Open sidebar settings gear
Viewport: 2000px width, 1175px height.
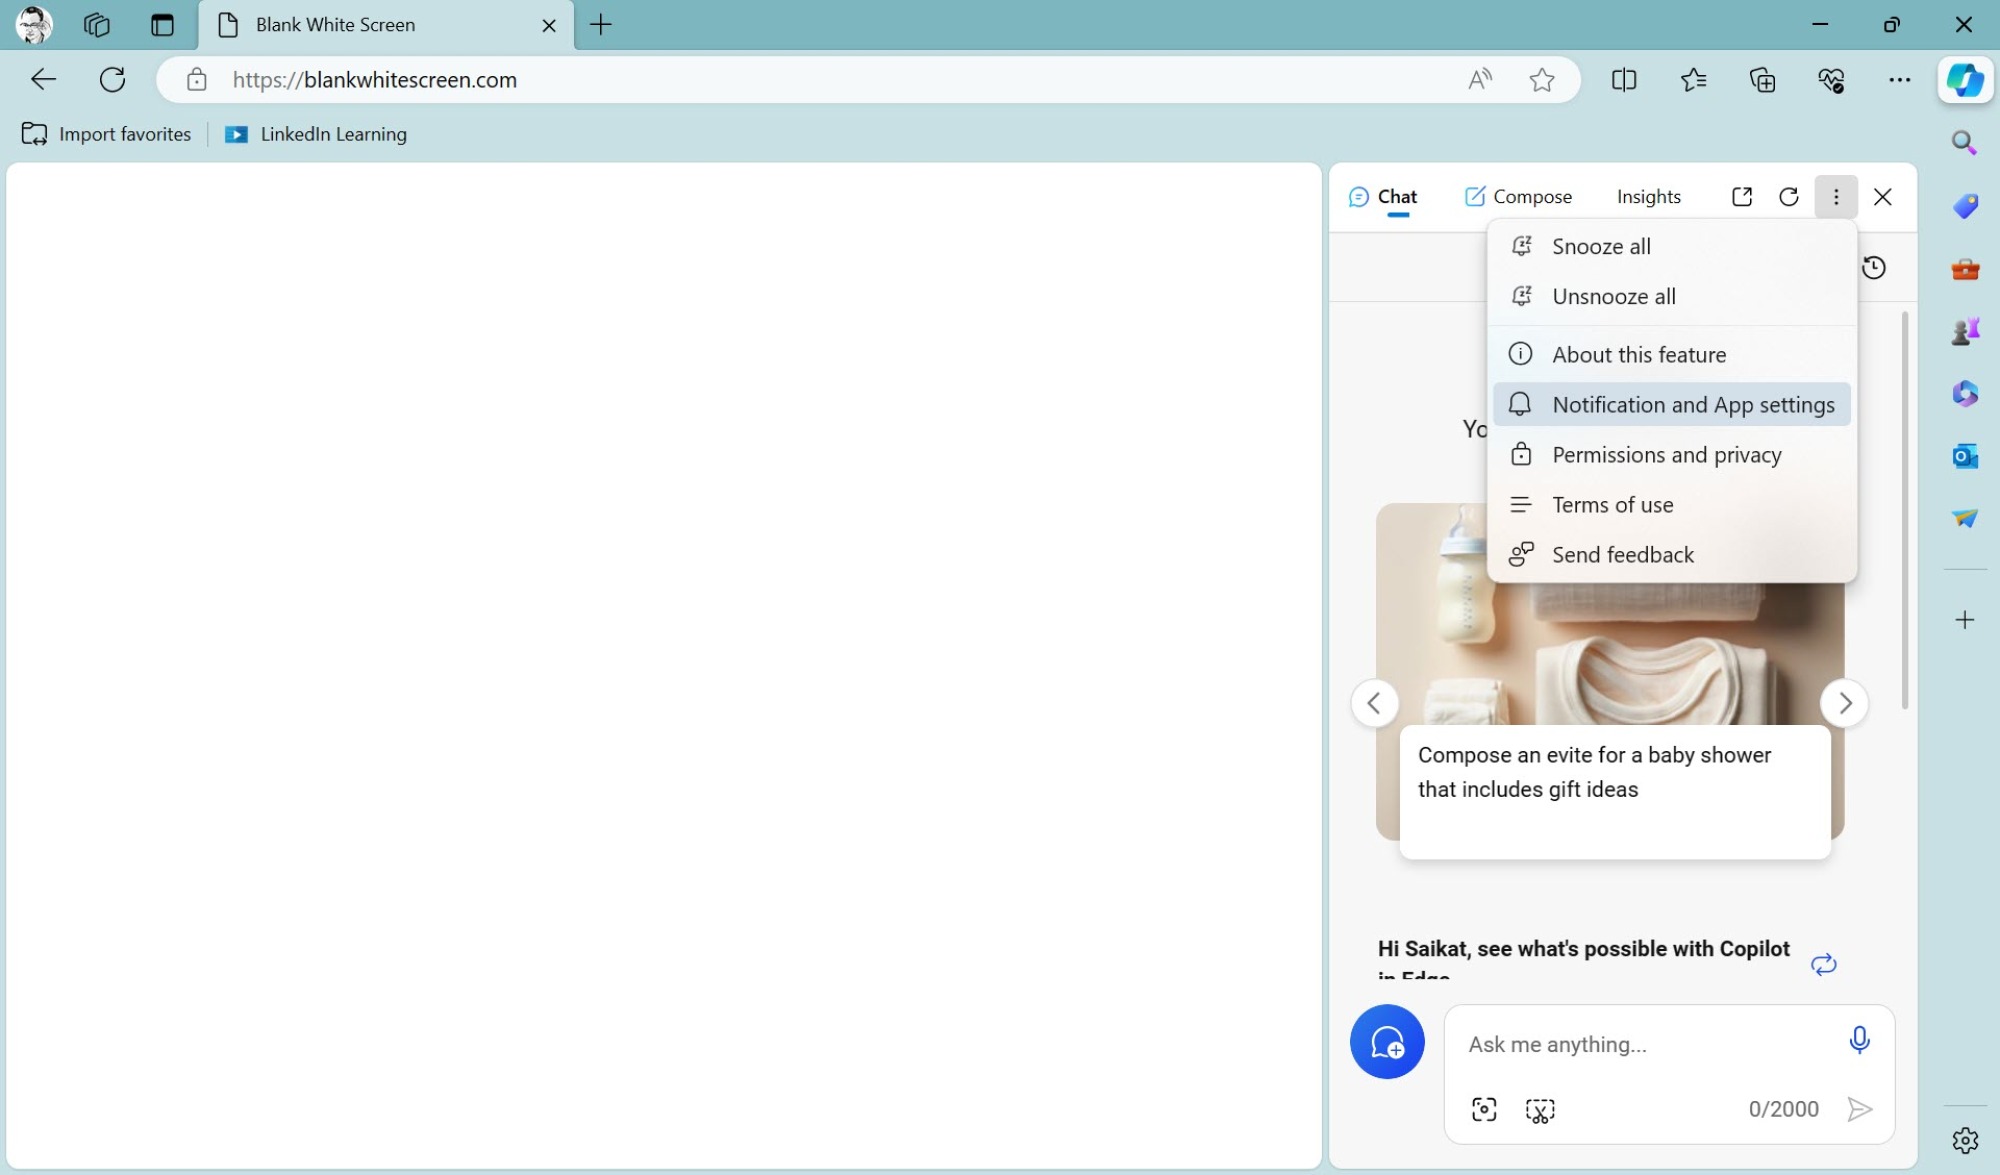1965,1140
